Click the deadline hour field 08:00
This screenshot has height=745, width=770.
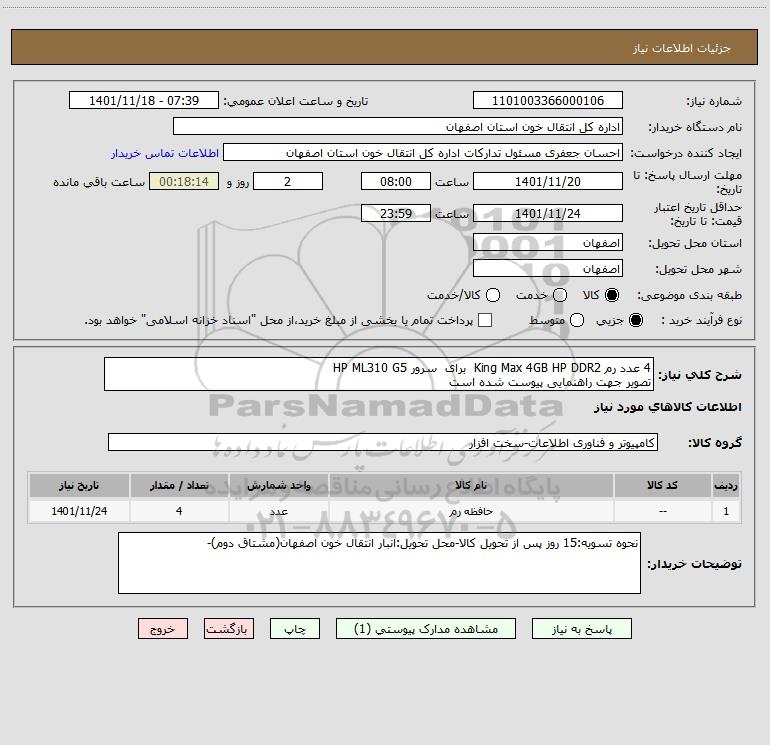[x=396, y=182]
